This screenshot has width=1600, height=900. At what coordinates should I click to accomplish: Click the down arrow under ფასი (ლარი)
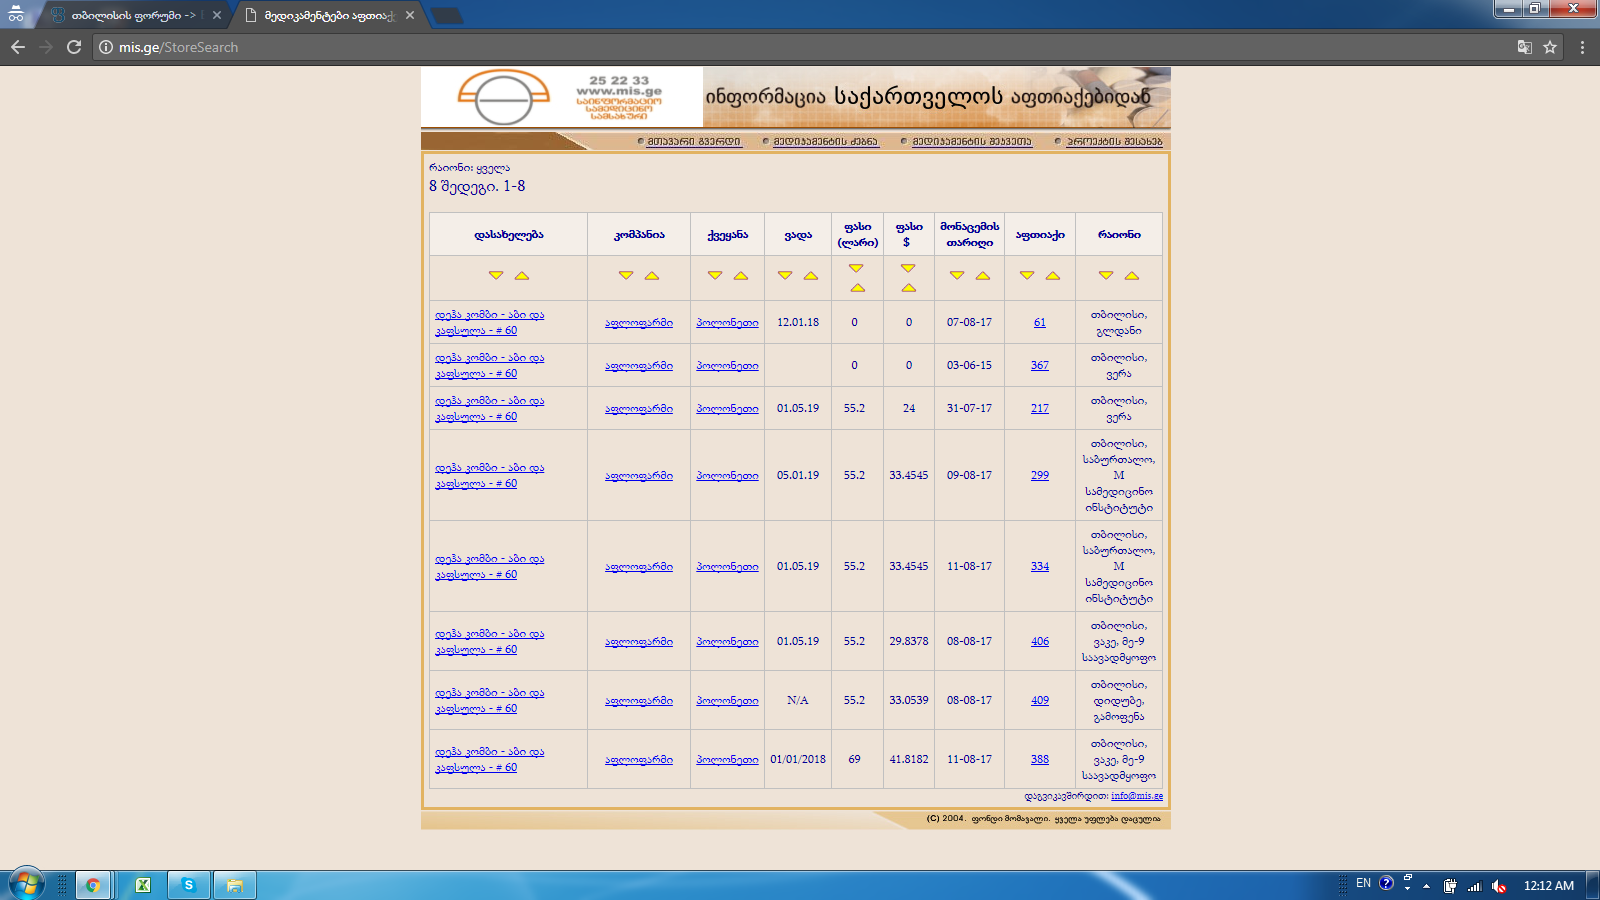click(x=856, y=268)
